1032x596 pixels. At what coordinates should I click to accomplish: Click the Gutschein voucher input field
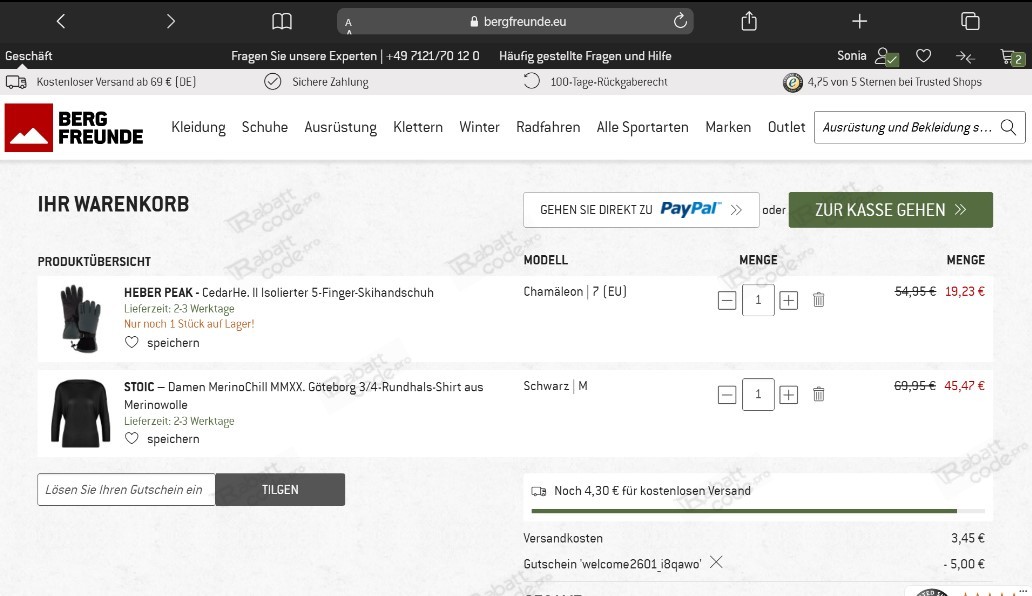click(126, 489)
